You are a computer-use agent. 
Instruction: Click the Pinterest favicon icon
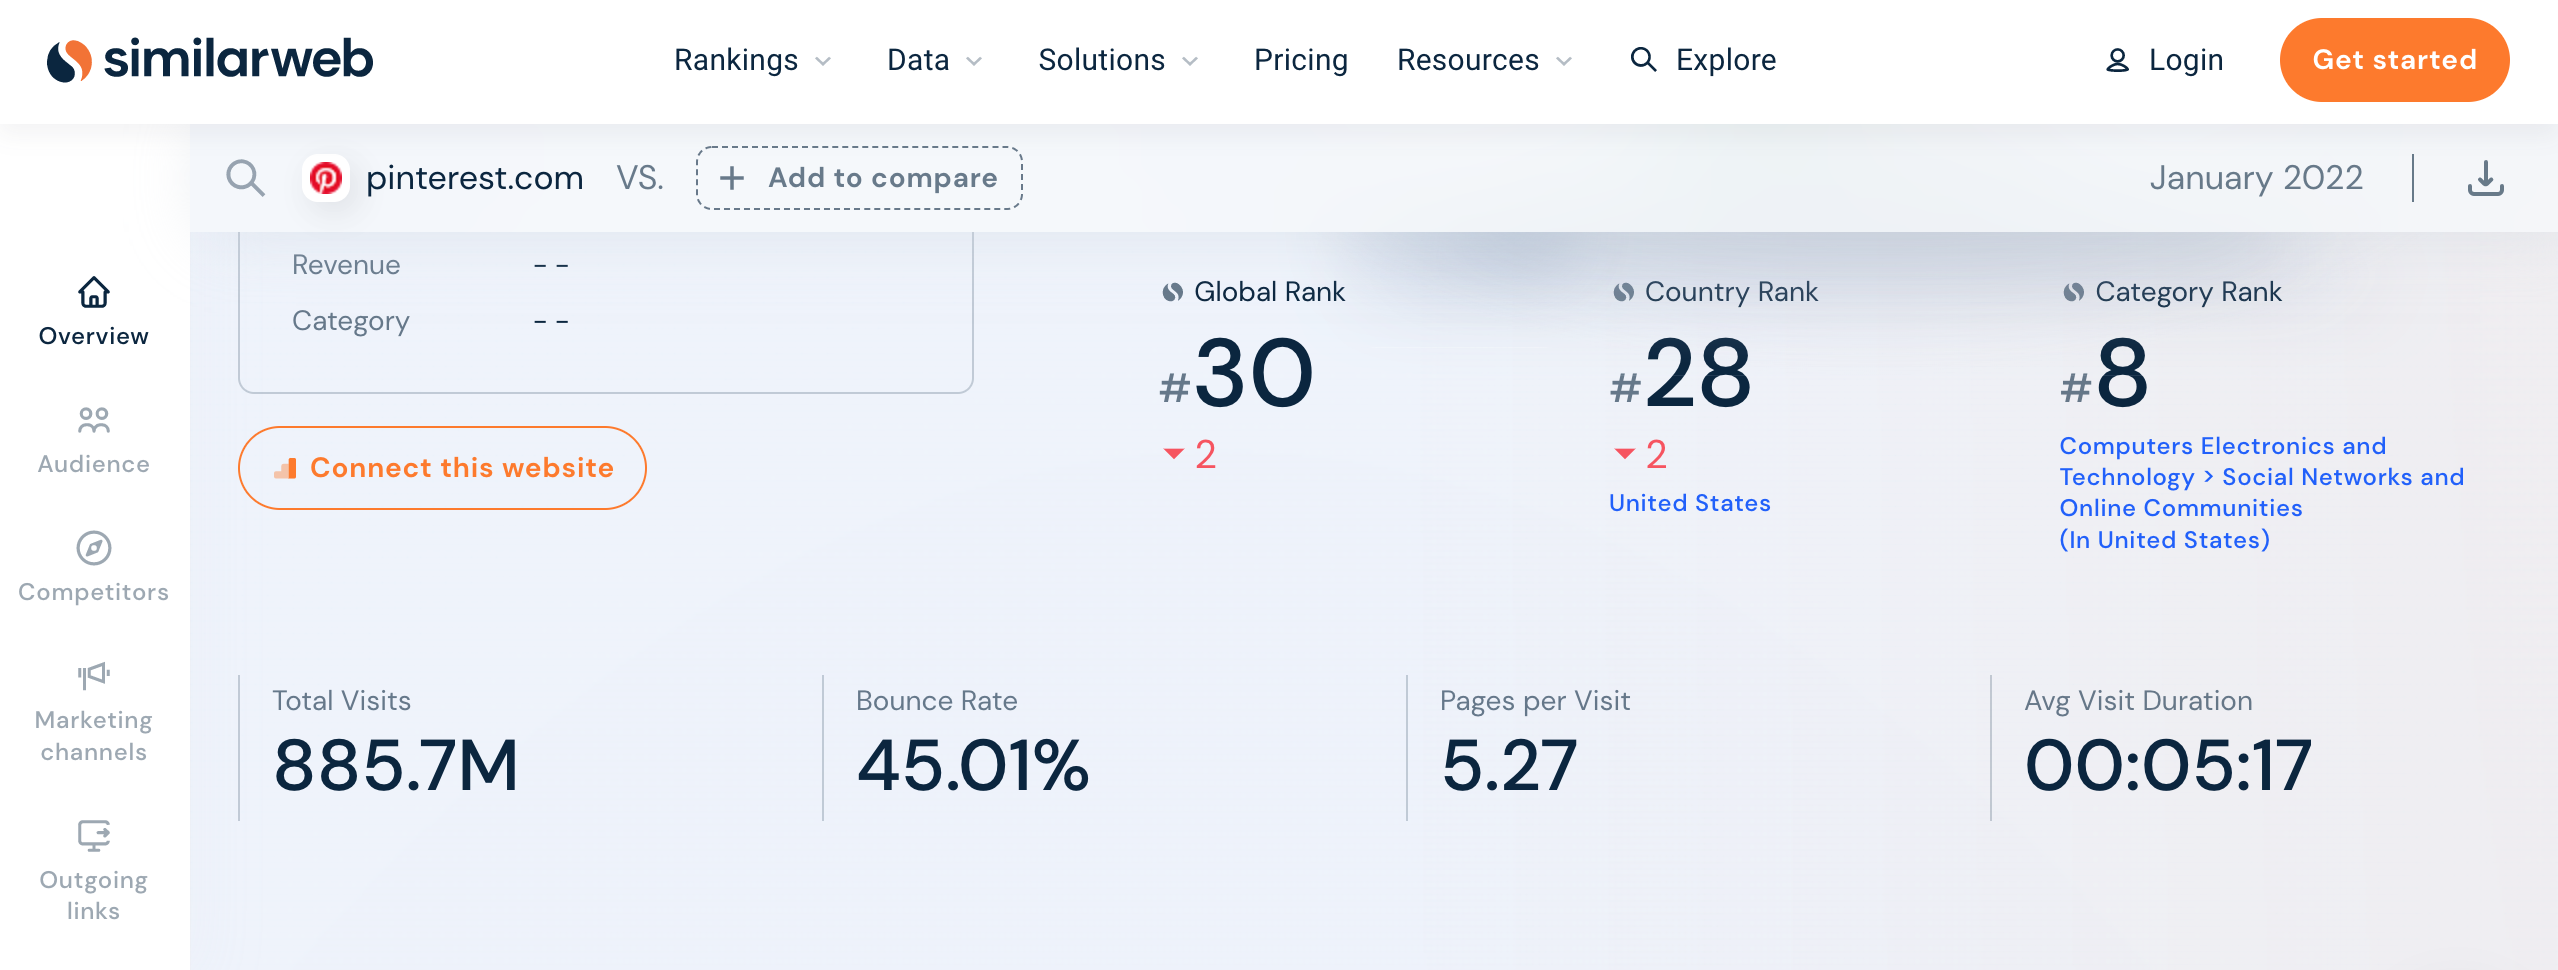327,177
